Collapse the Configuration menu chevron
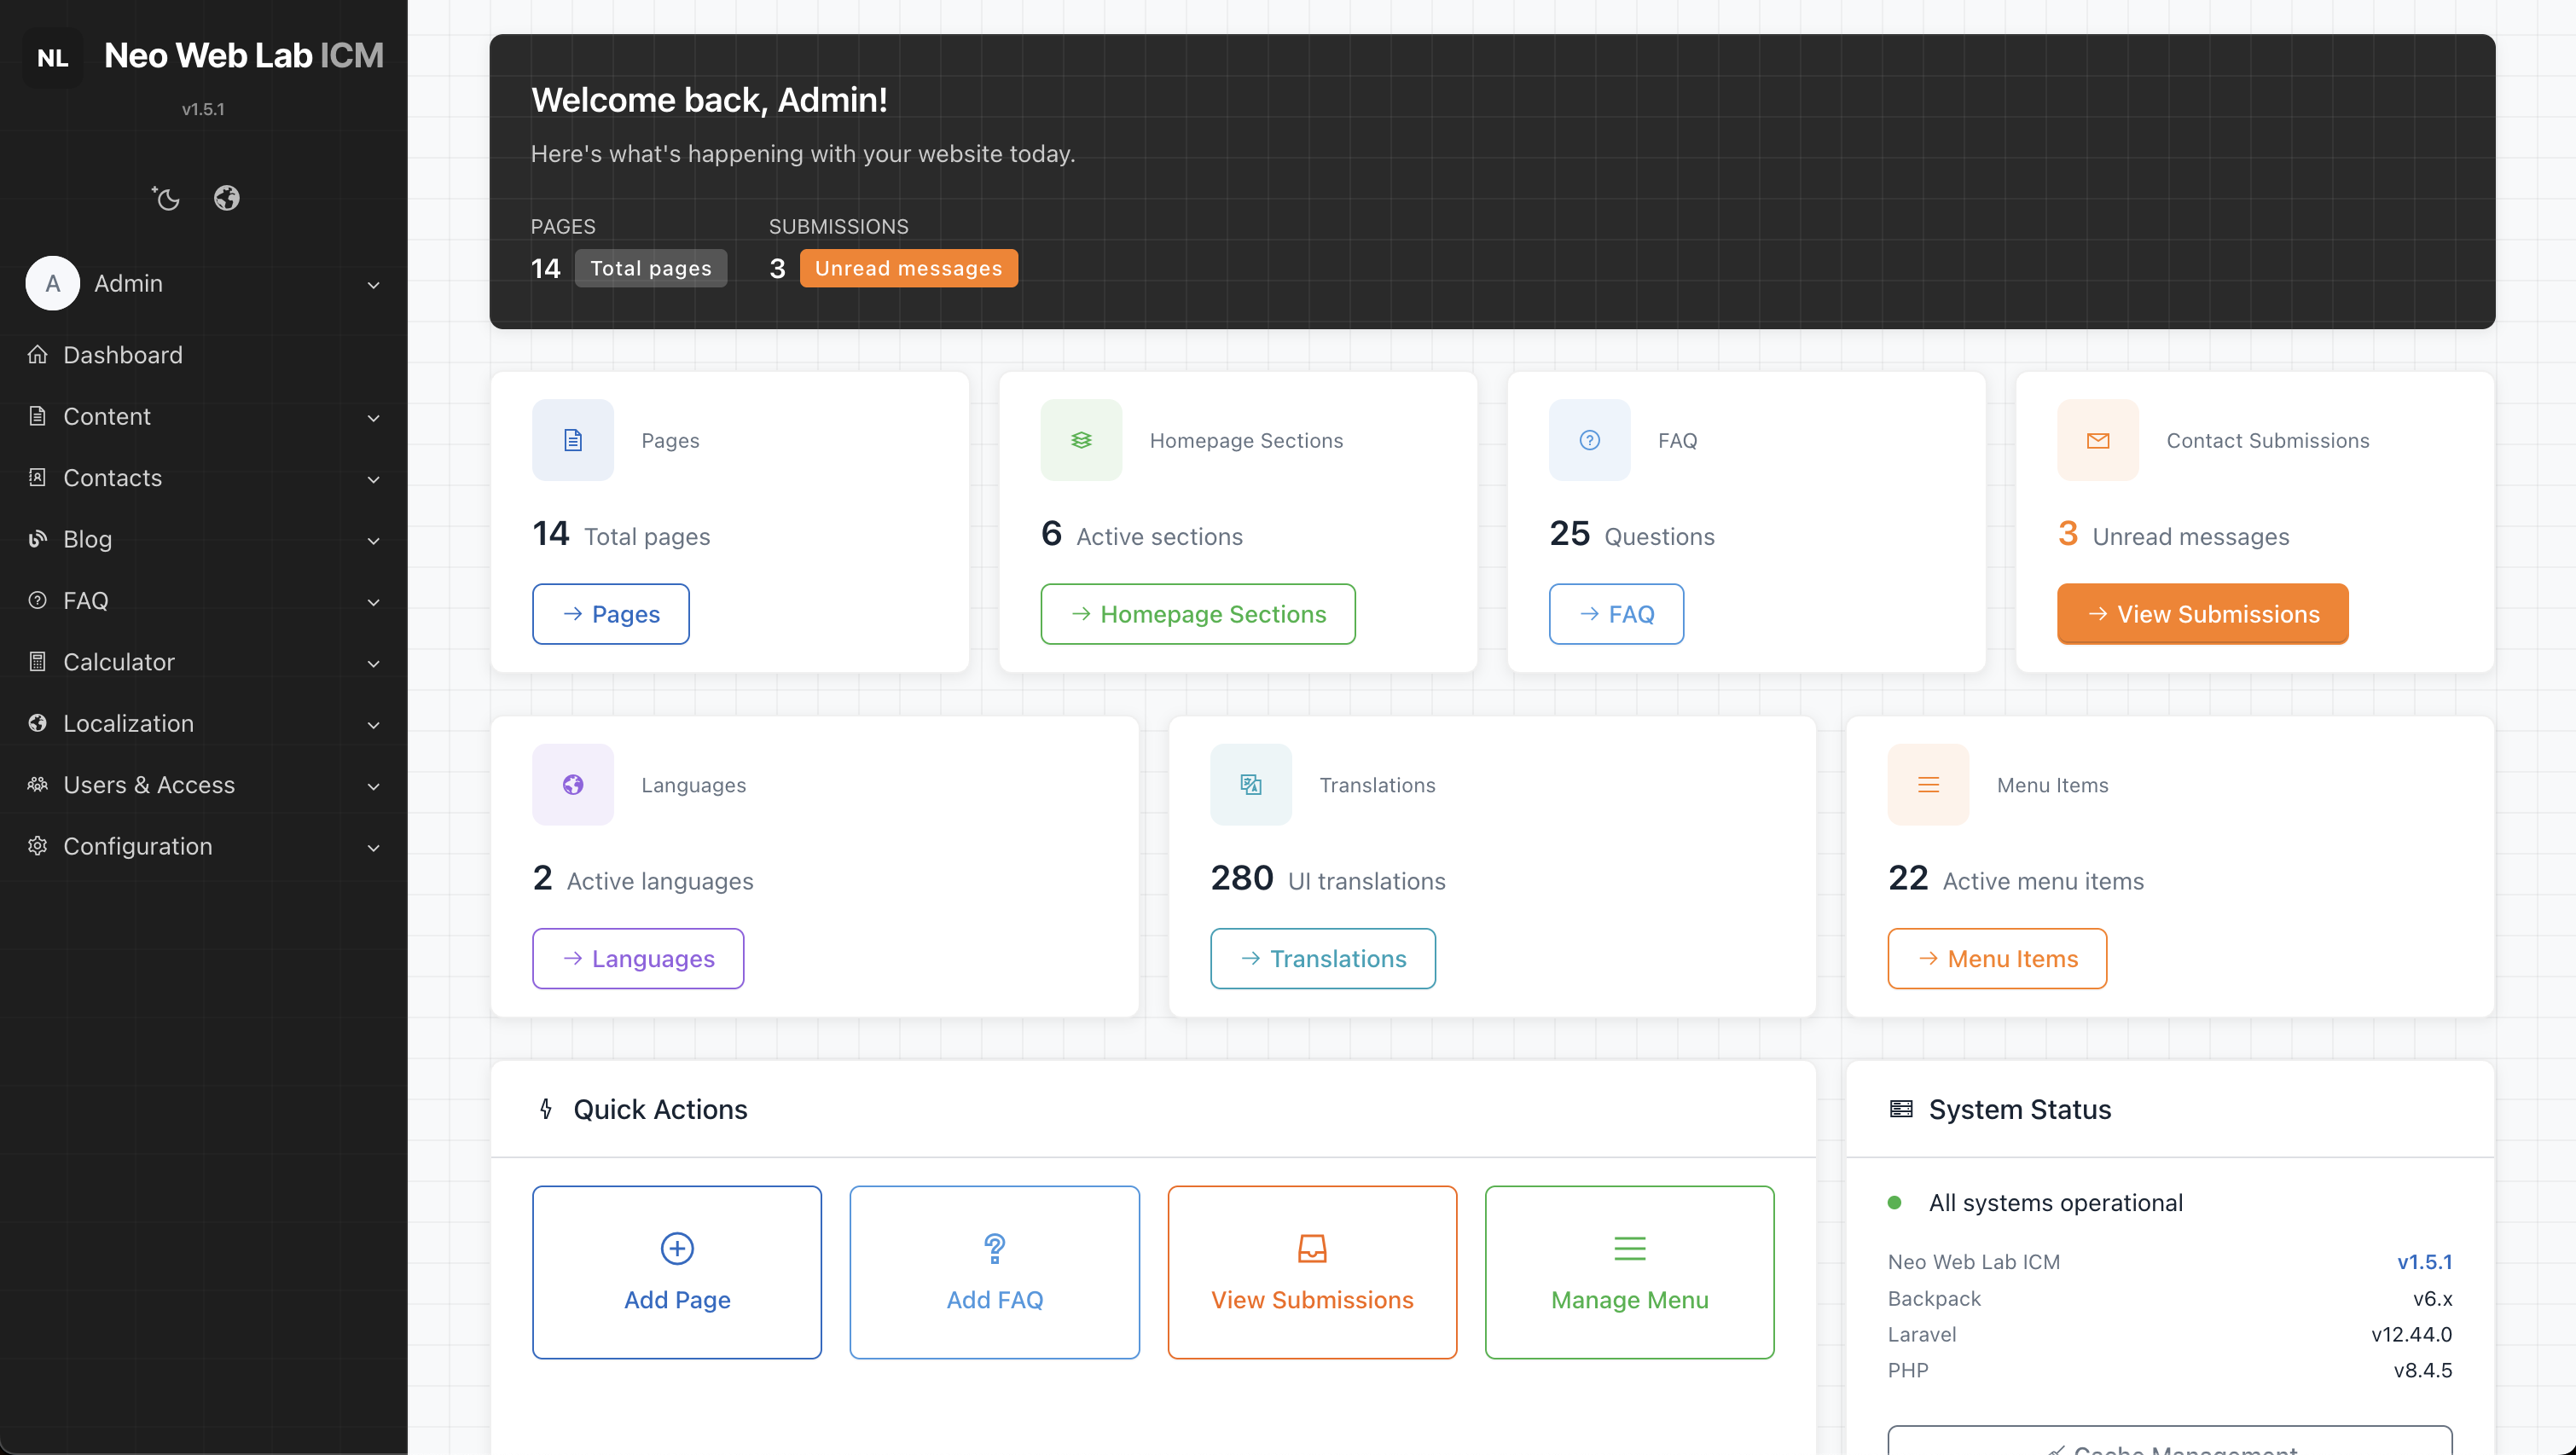This screenshot has height=1455, width=2576. click(374, 847)
